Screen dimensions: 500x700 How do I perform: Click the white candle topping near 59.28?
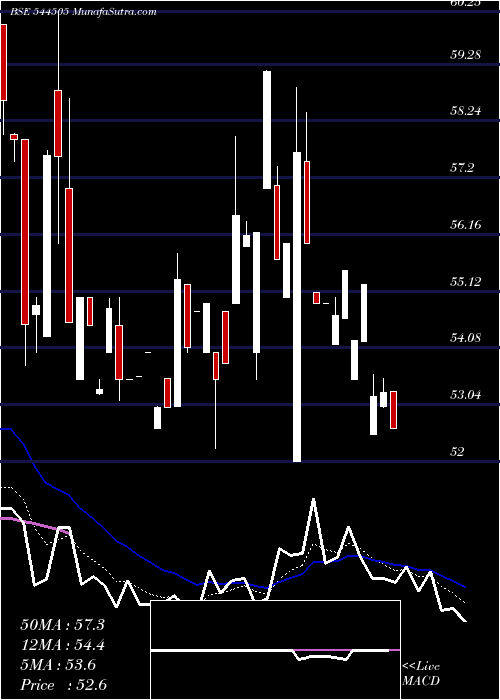pyautogui.click(x=267, y=130)
